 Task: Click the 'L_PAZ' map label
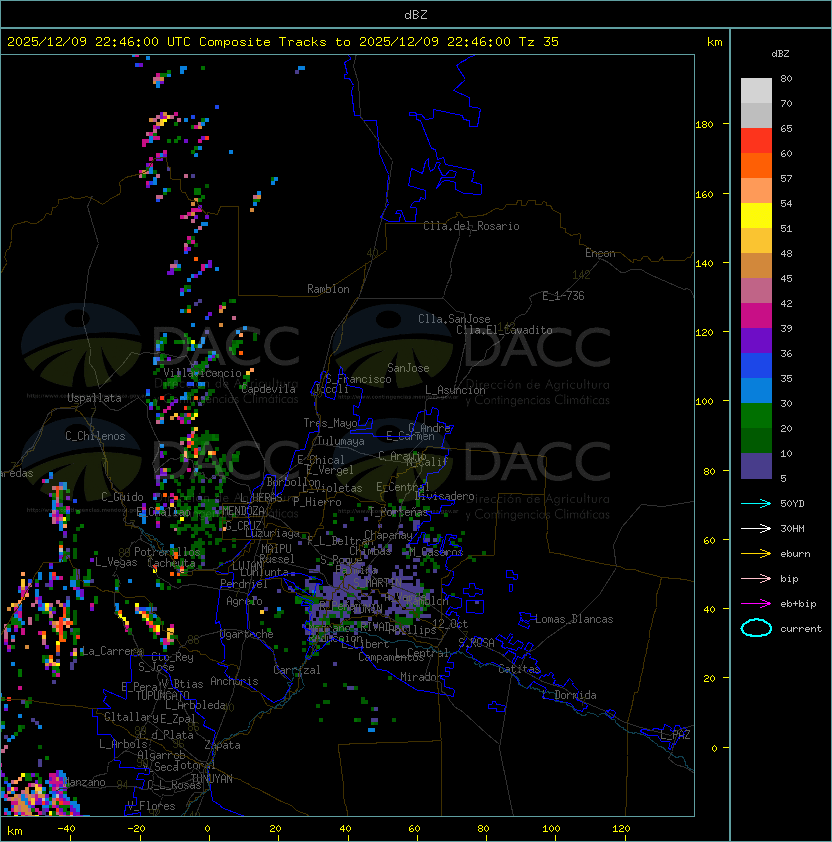[x=676, y=735]
